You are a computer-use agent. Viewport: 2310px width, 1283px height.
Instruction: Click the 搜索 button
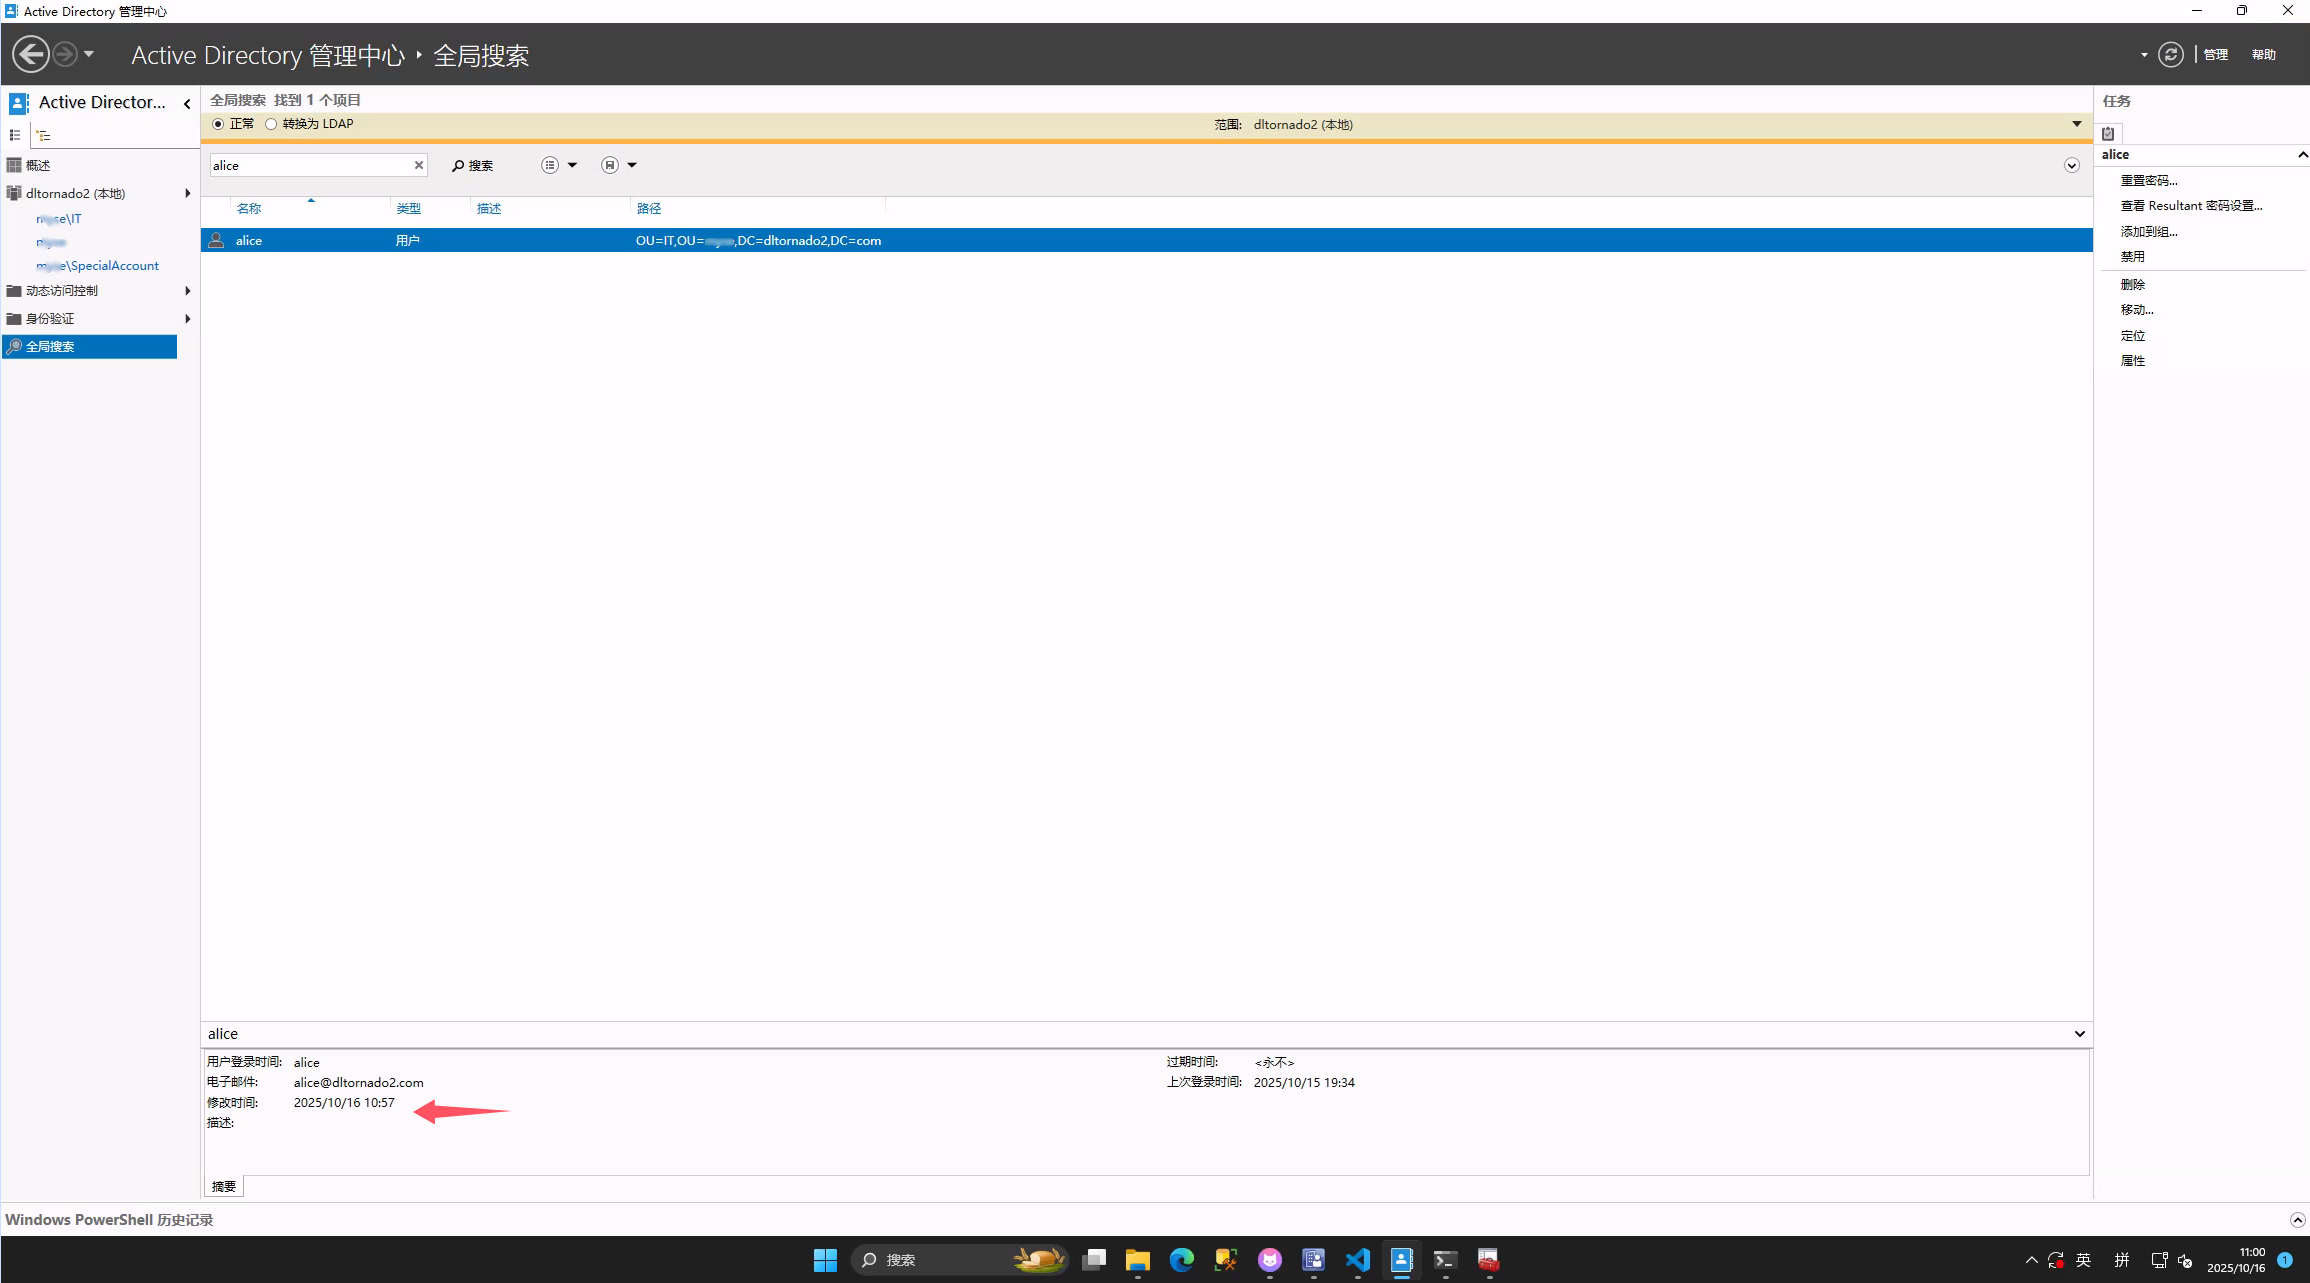coord(472,165)
